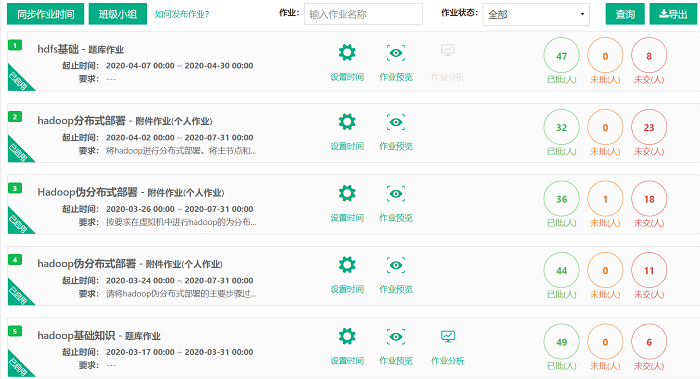Follow the 如何发布作业? link
The height and width of the screenshot is (379, 700).
coord(182,14)
